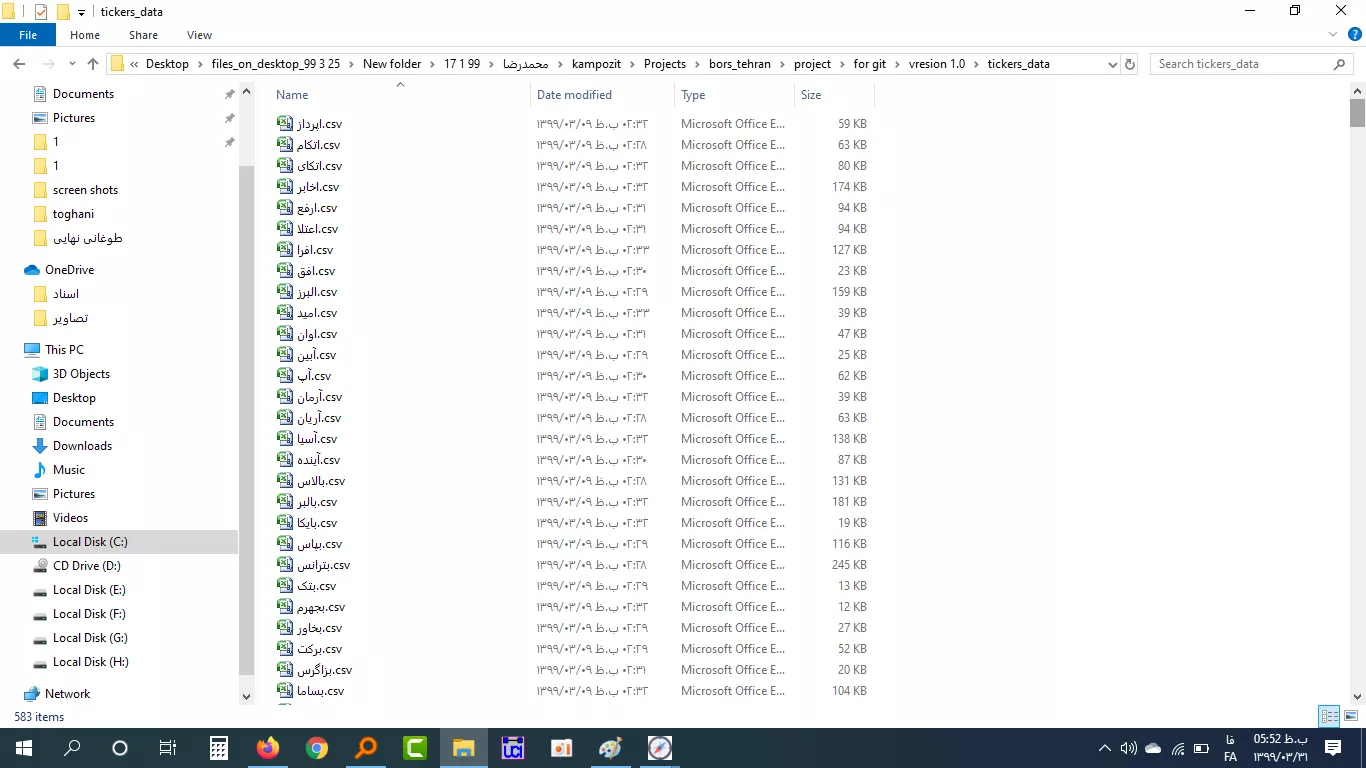
Task: Open the recent locations dropdown arrow
Action: pyautogui.click(x=72, y=64)
